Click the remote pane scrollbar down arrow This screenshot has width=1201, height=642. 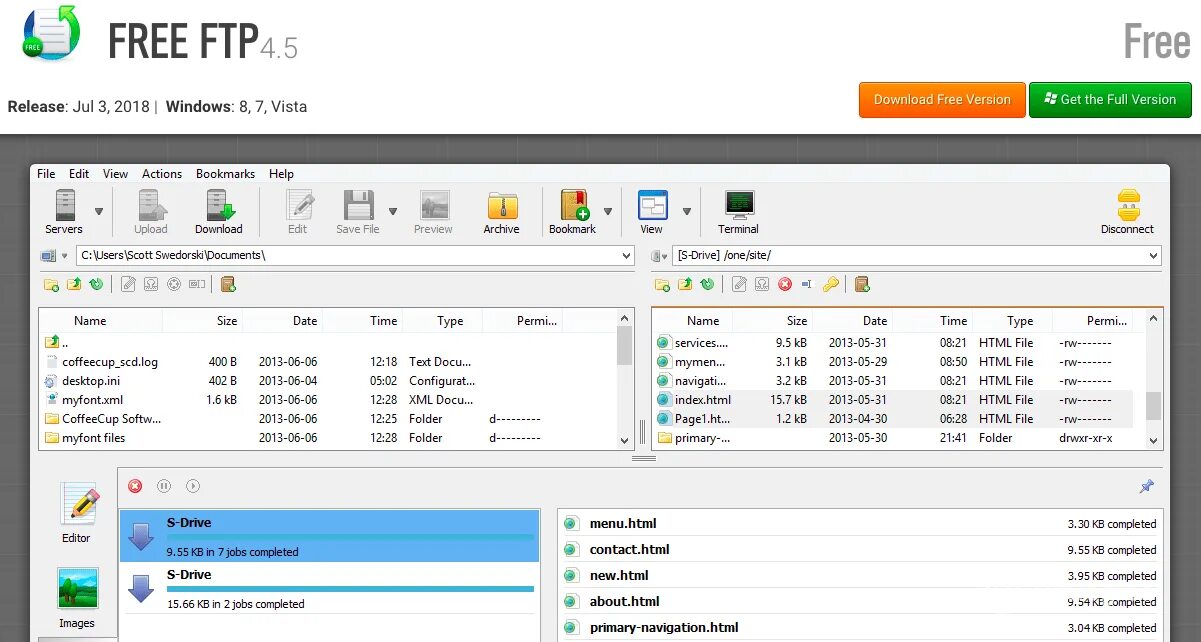click(x=1153, y=439)
